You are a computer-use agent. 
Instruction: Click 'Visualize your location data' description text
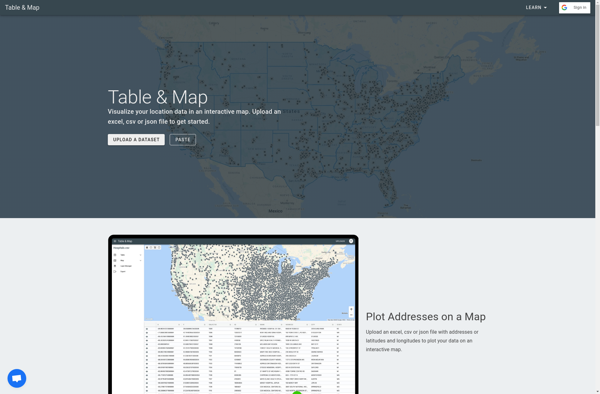click(x=194, y=117)
